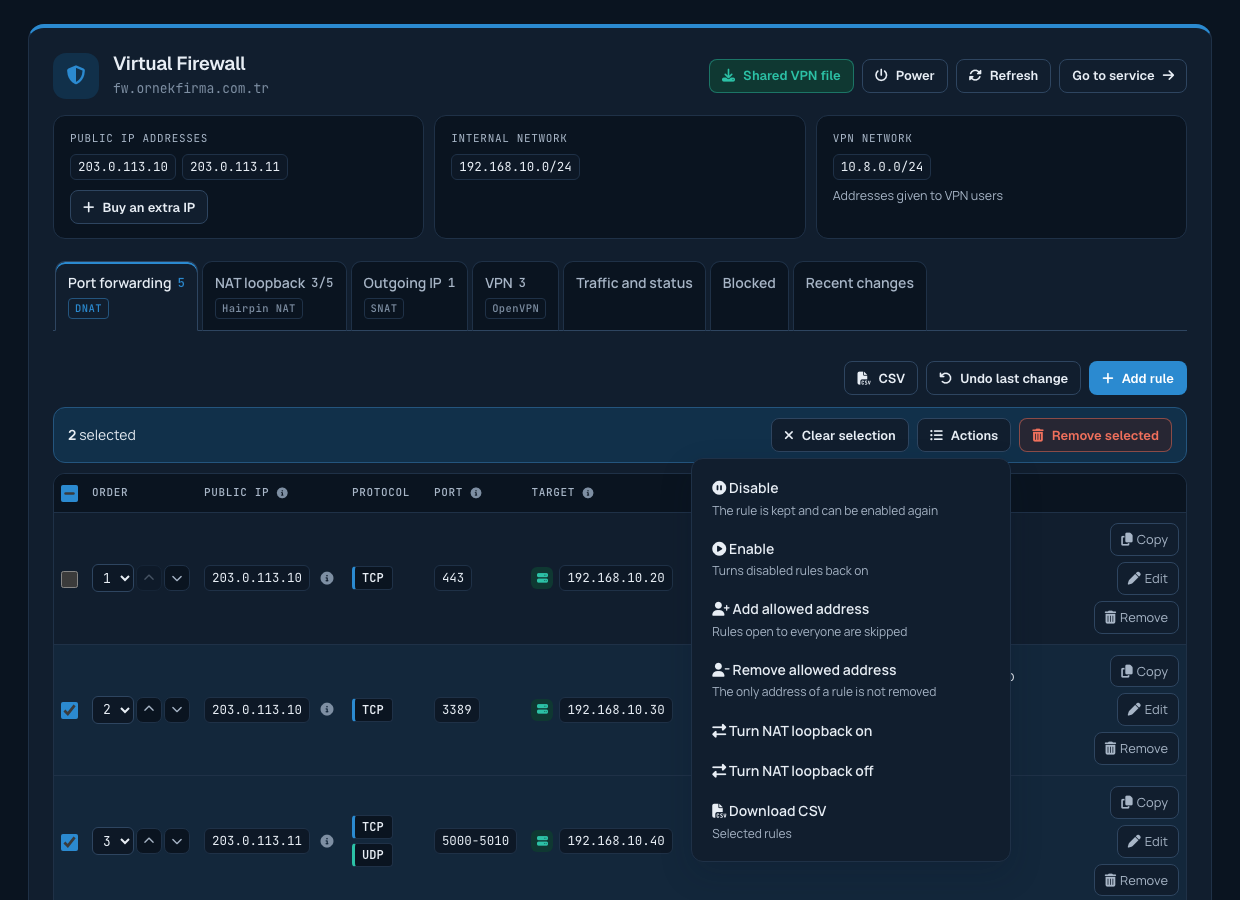
Task: Move the port 443 rule down with its arrow
Action: click(177, 578)
